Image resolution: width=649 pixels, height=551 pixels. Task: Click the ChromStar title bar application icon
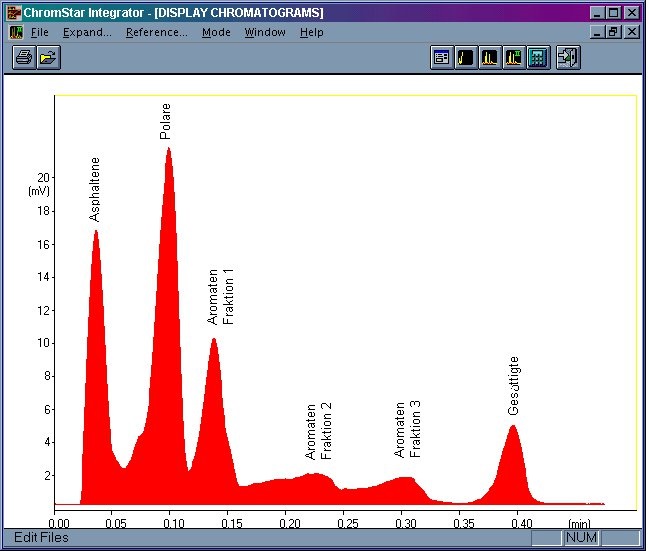pos(13,13)
